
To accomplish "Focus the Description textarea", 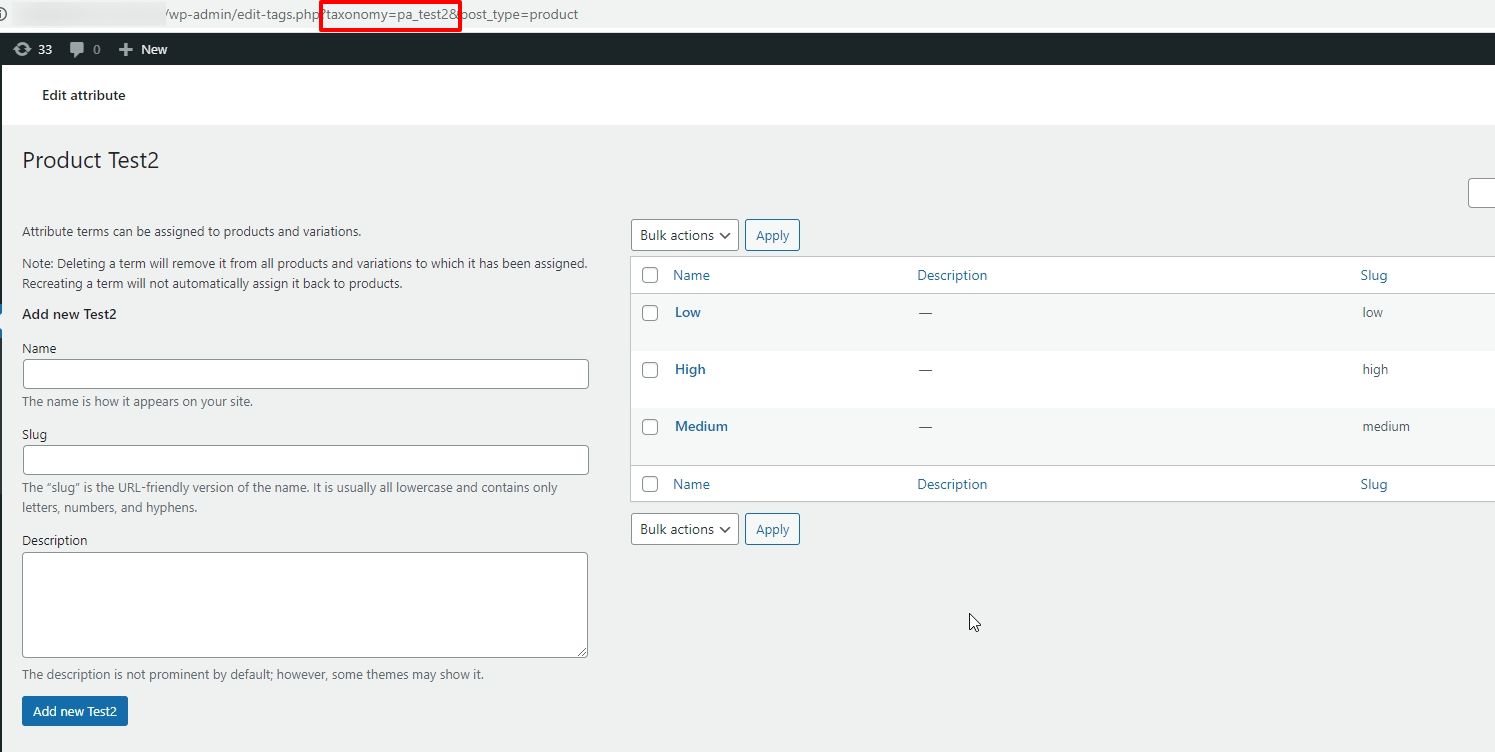I will pyautogui.click(x=305, y=605).
